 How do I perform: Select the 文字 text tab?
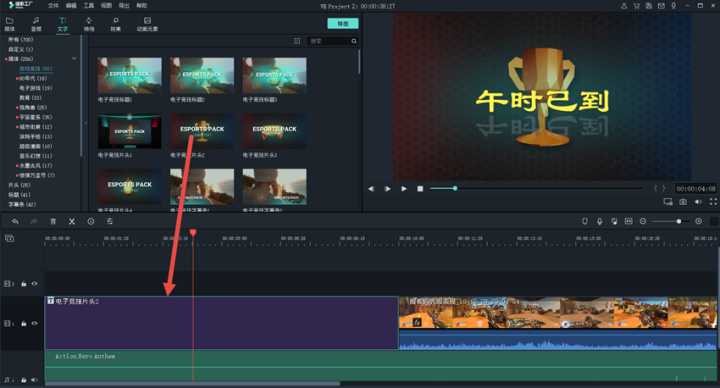point(62,24)
